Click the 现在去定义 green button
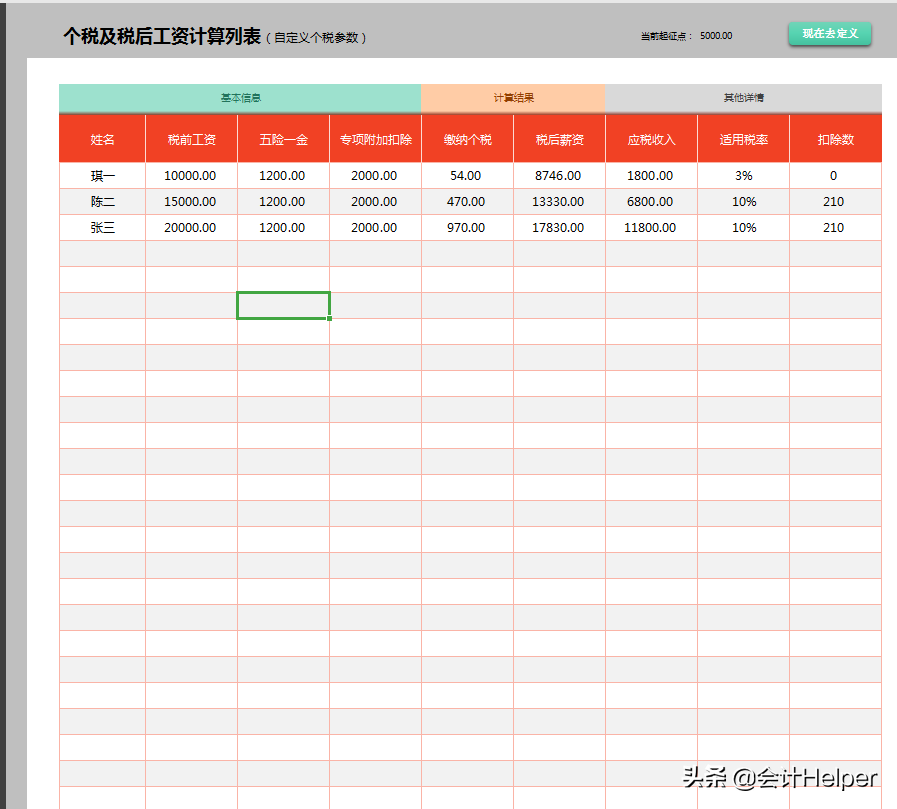The image size is (897, 809). click(829, 33)
